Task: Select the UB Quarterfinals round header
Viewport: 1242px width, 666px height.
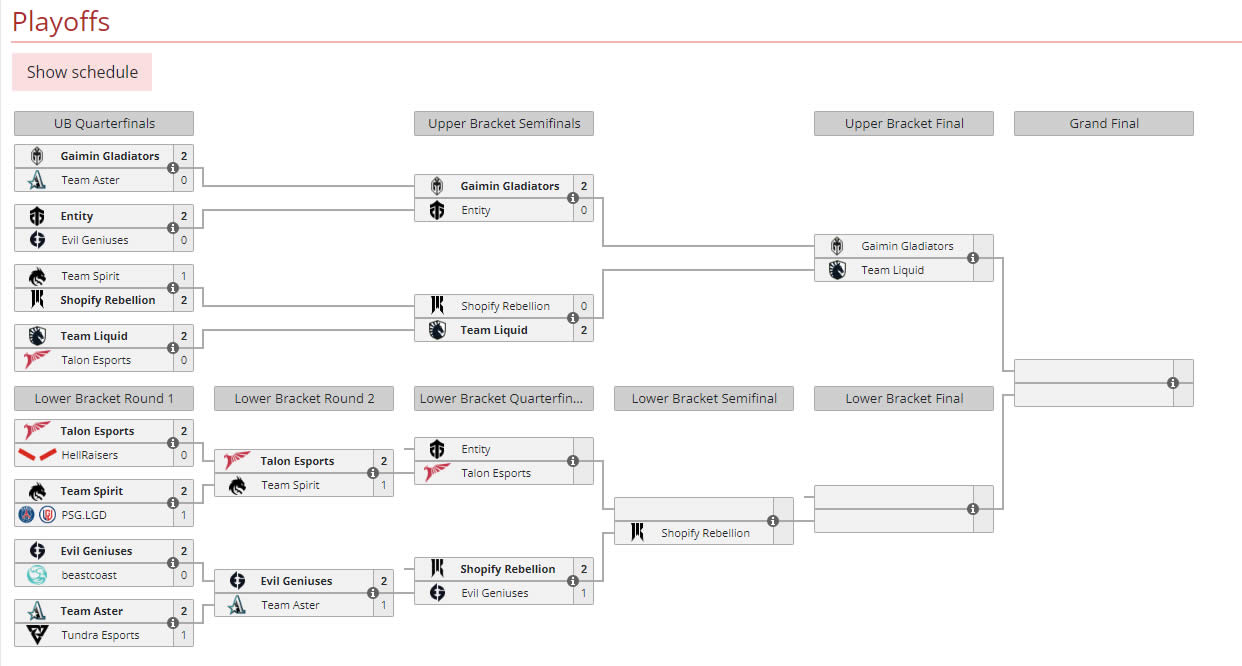Action: click(104, 123)
